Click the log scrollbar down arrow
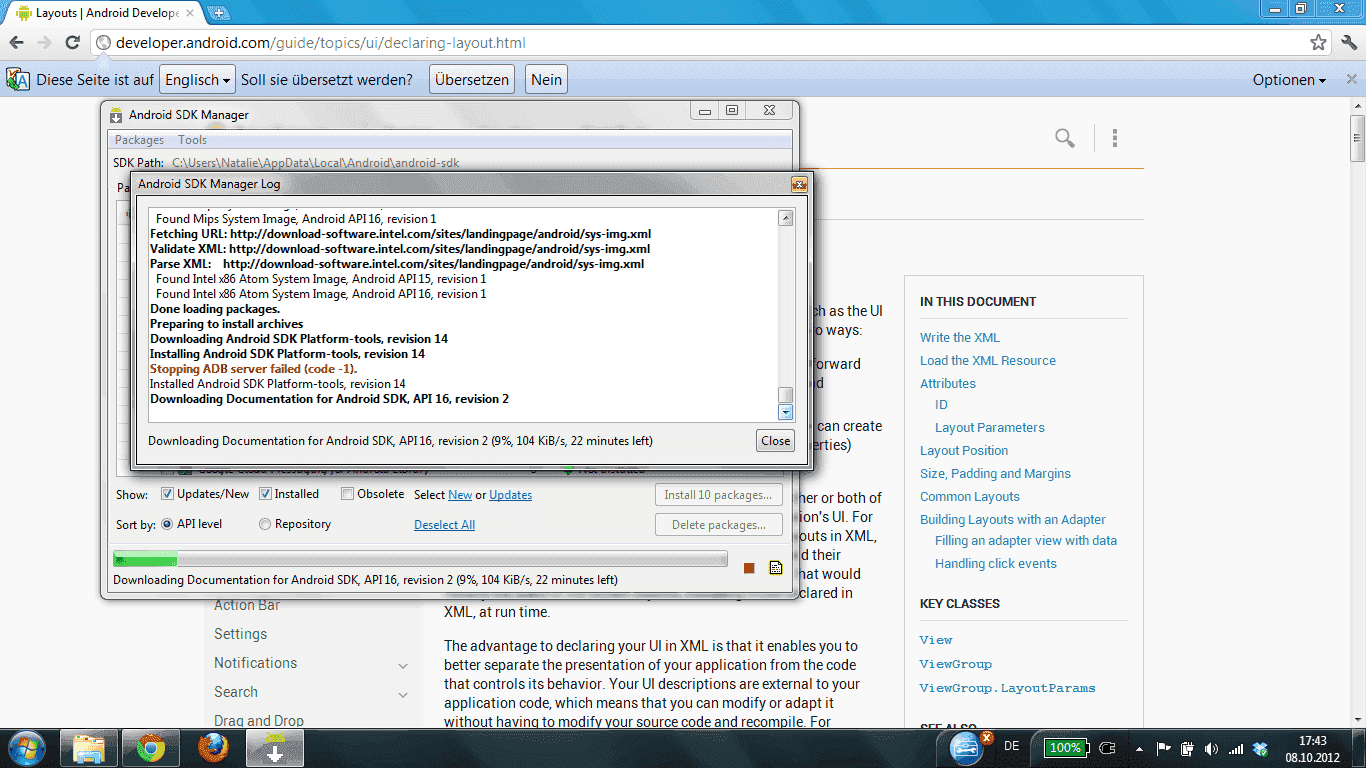Screen dimensions: 1366x768 tap(786, 411)
